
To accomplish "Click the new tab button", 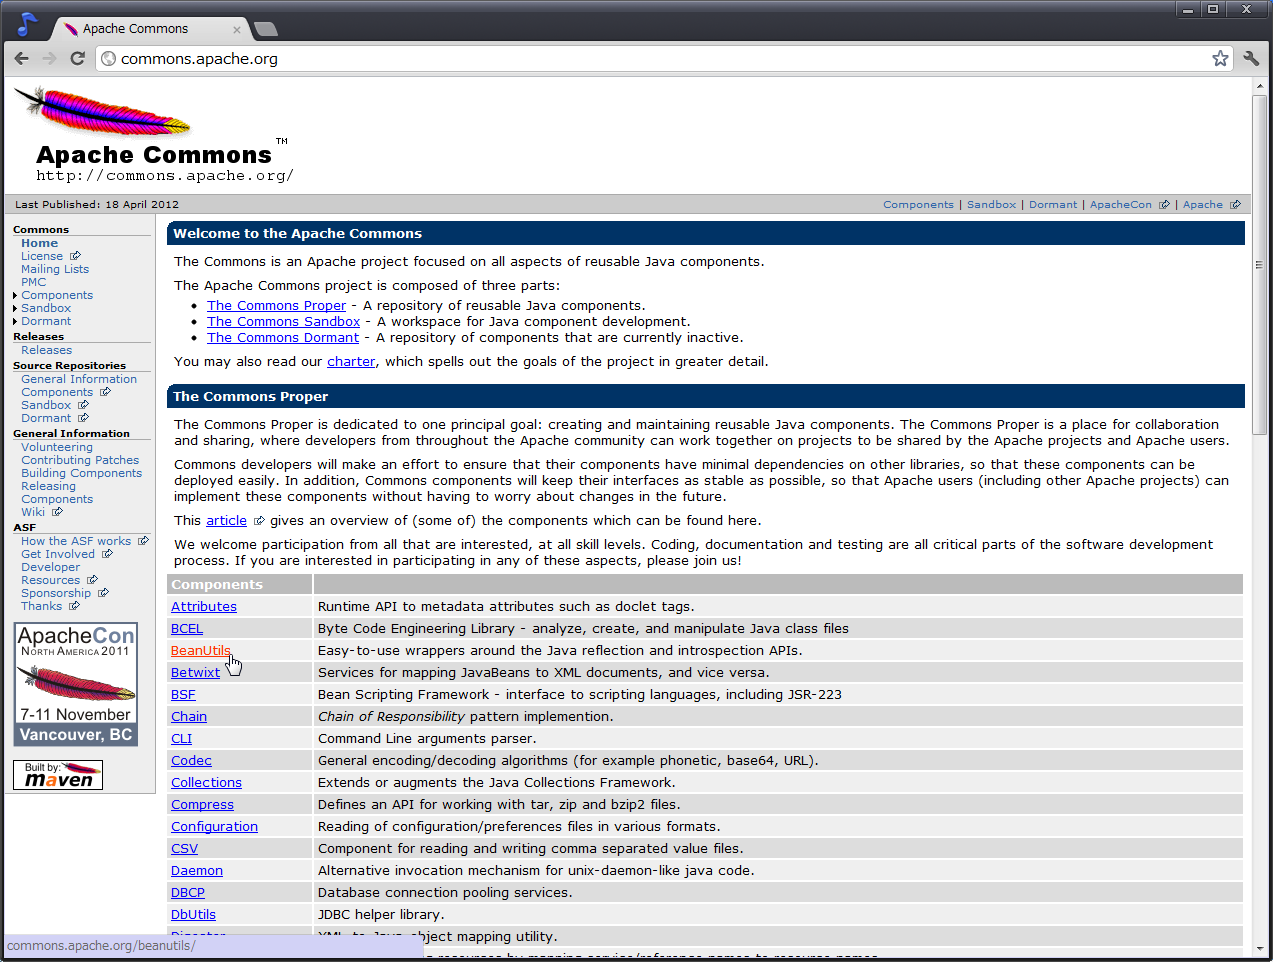I will (266, 29).
